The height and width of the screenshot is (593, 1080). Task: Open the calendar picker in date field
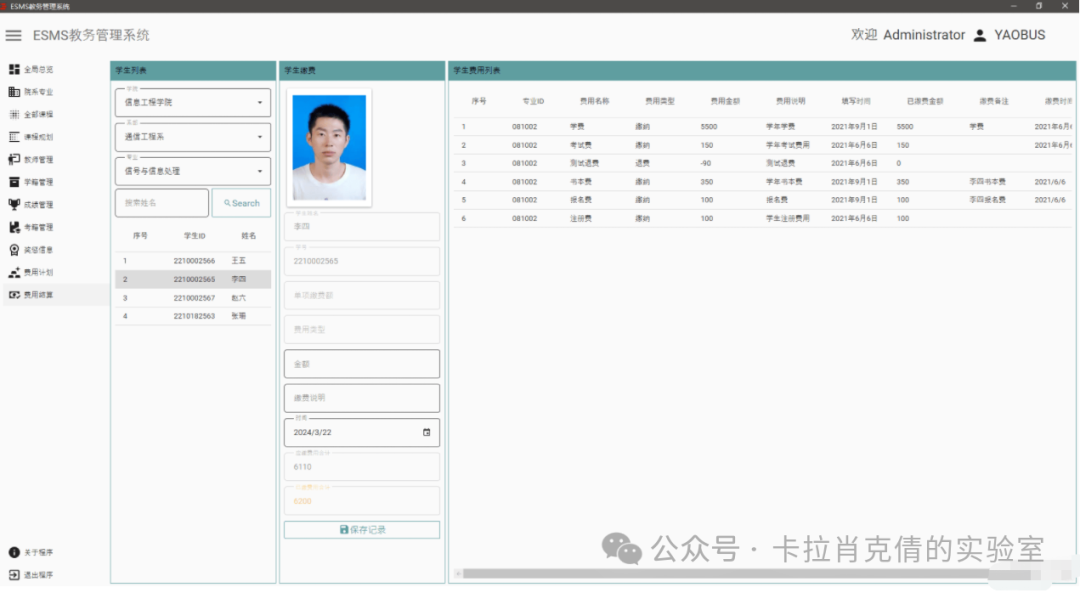427,433
